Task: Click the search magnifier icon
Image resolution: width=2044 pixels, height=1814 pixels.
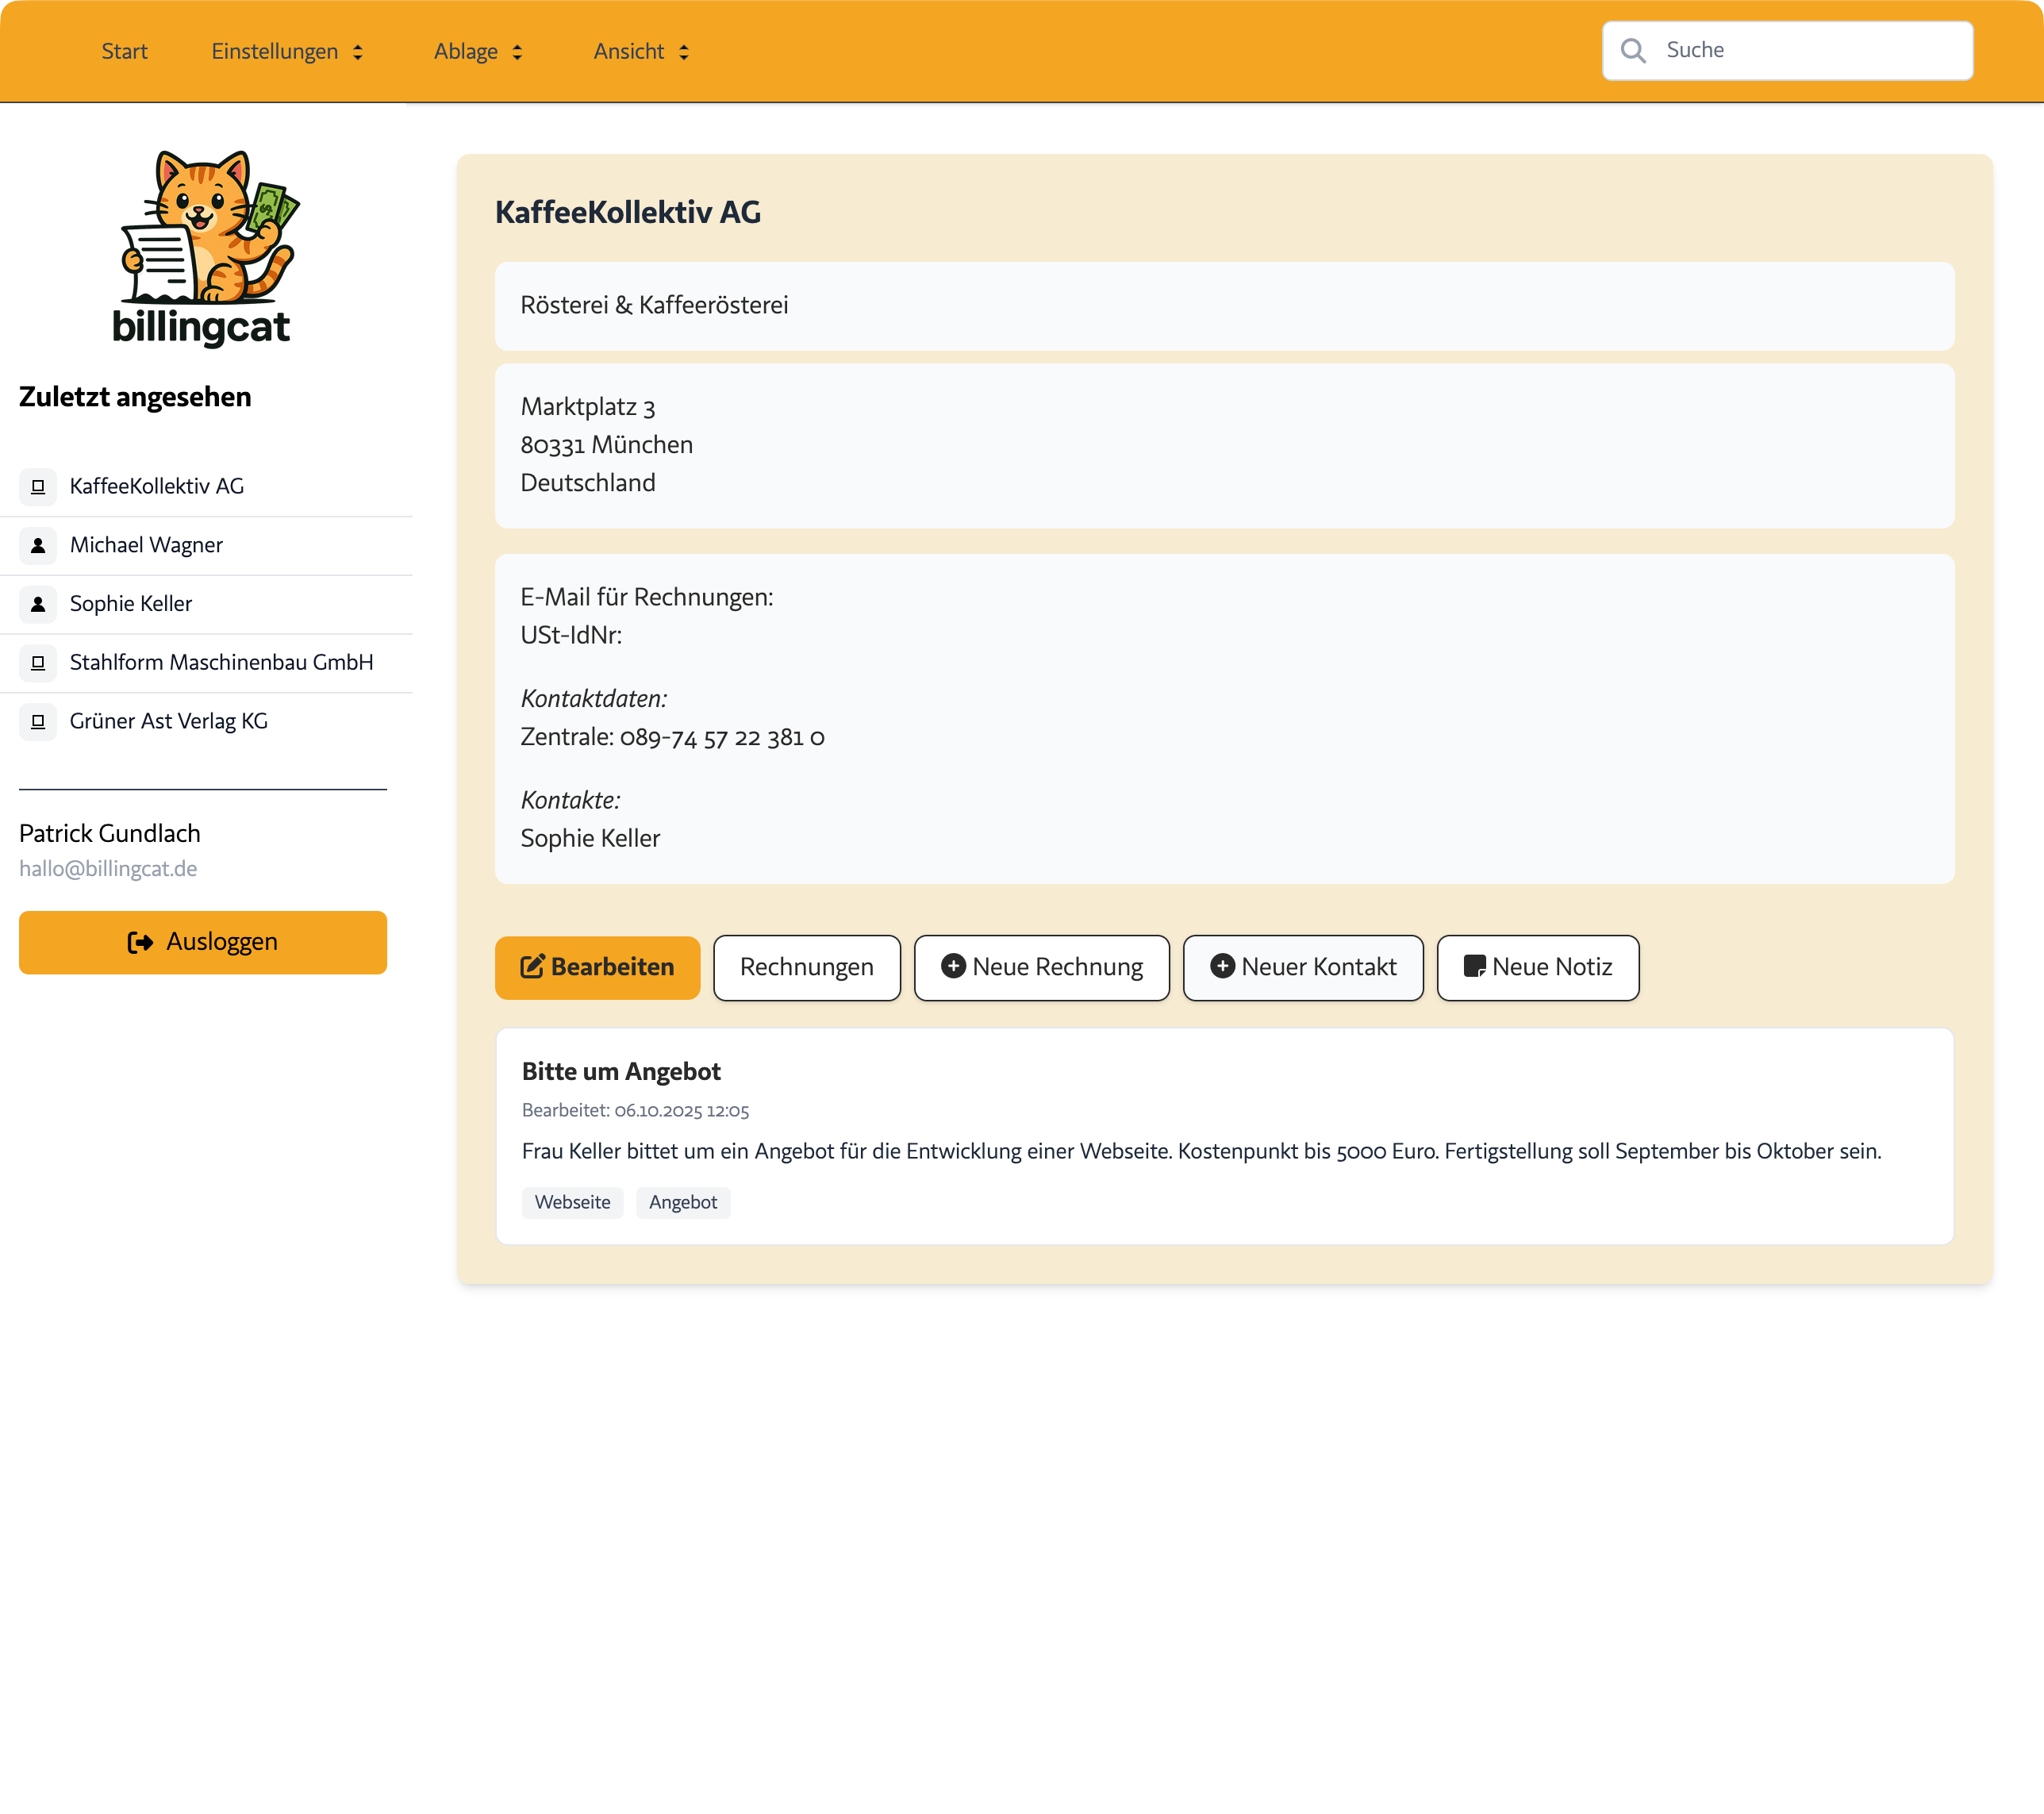Action: pyautogui.click(x=1632, y=51)
